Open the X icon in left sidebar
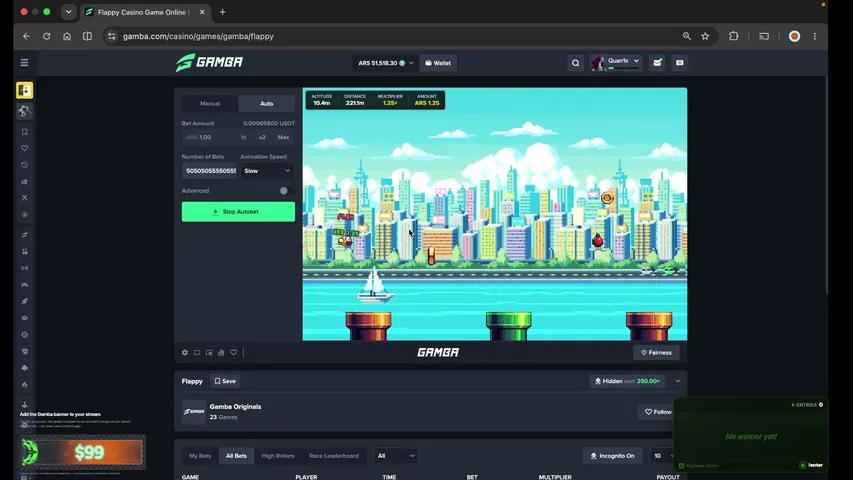Viewport: 853px width, 480px height. click(24, 198)
